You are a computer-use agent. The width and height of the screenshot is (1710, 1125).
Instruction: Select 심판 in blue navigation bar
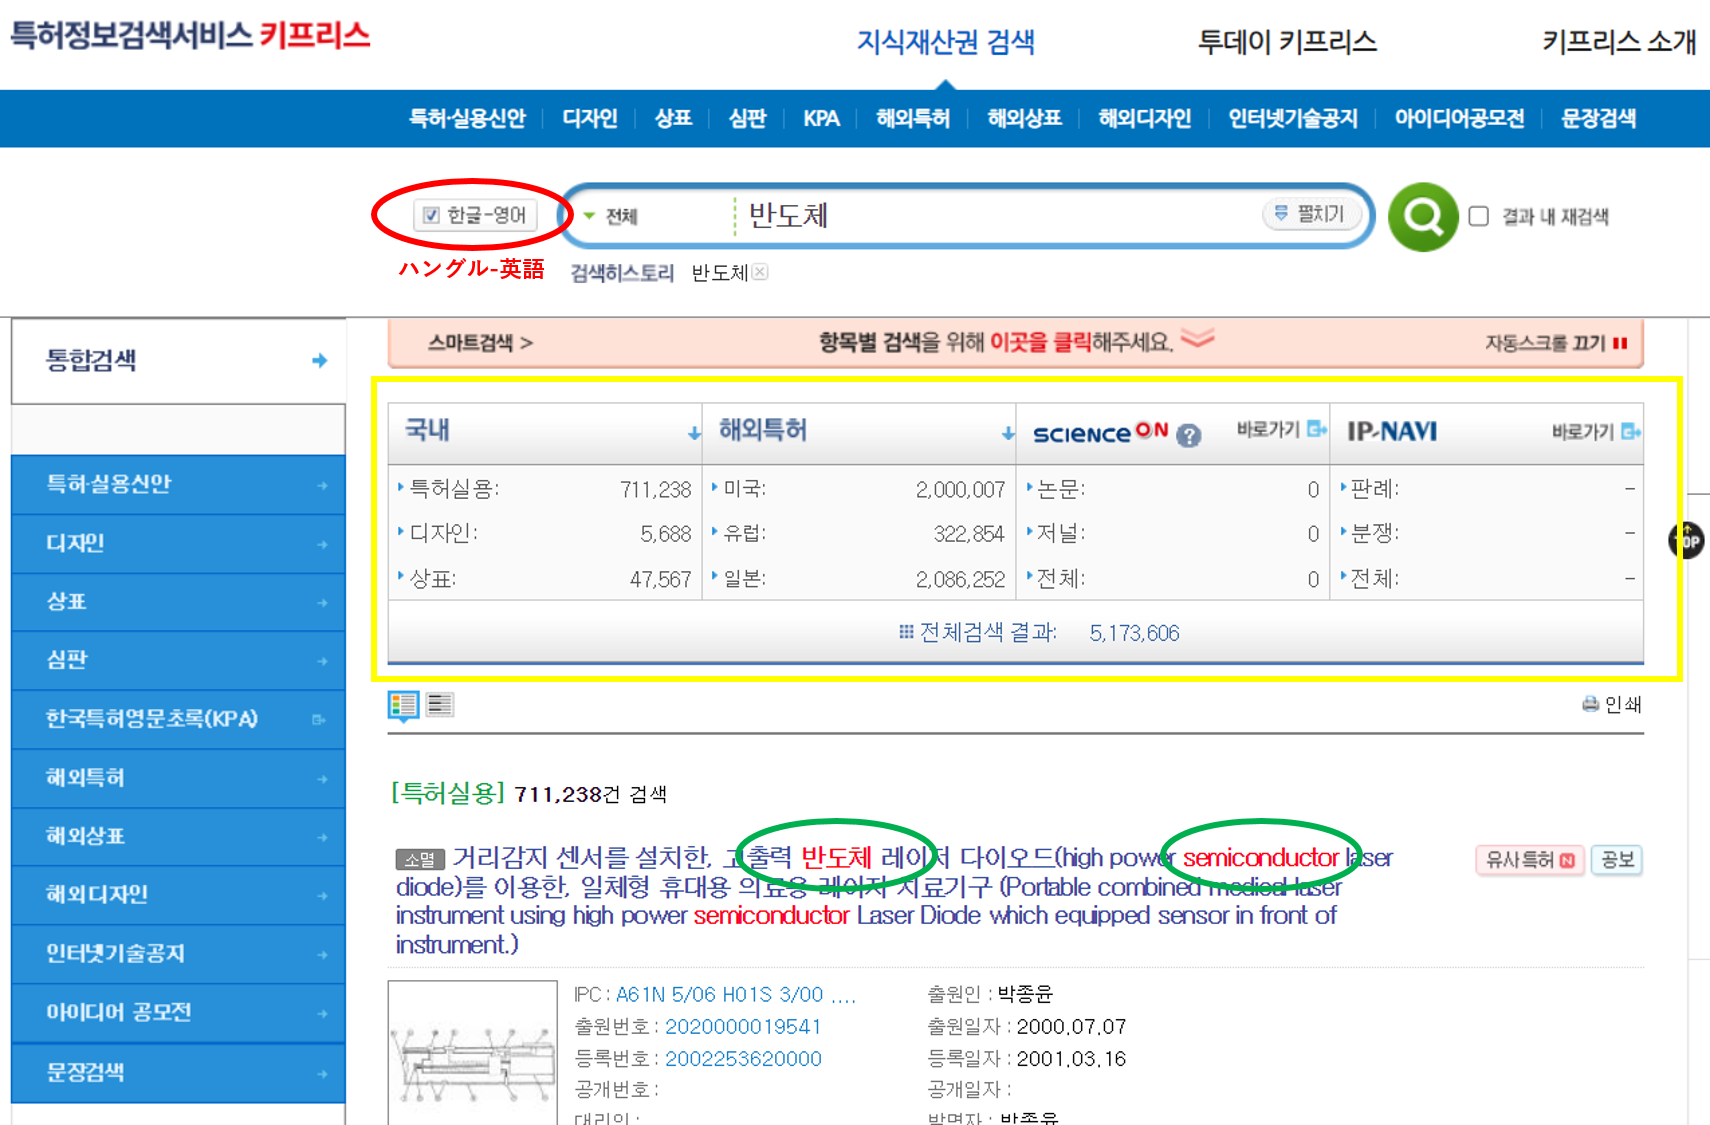point(747,118)
